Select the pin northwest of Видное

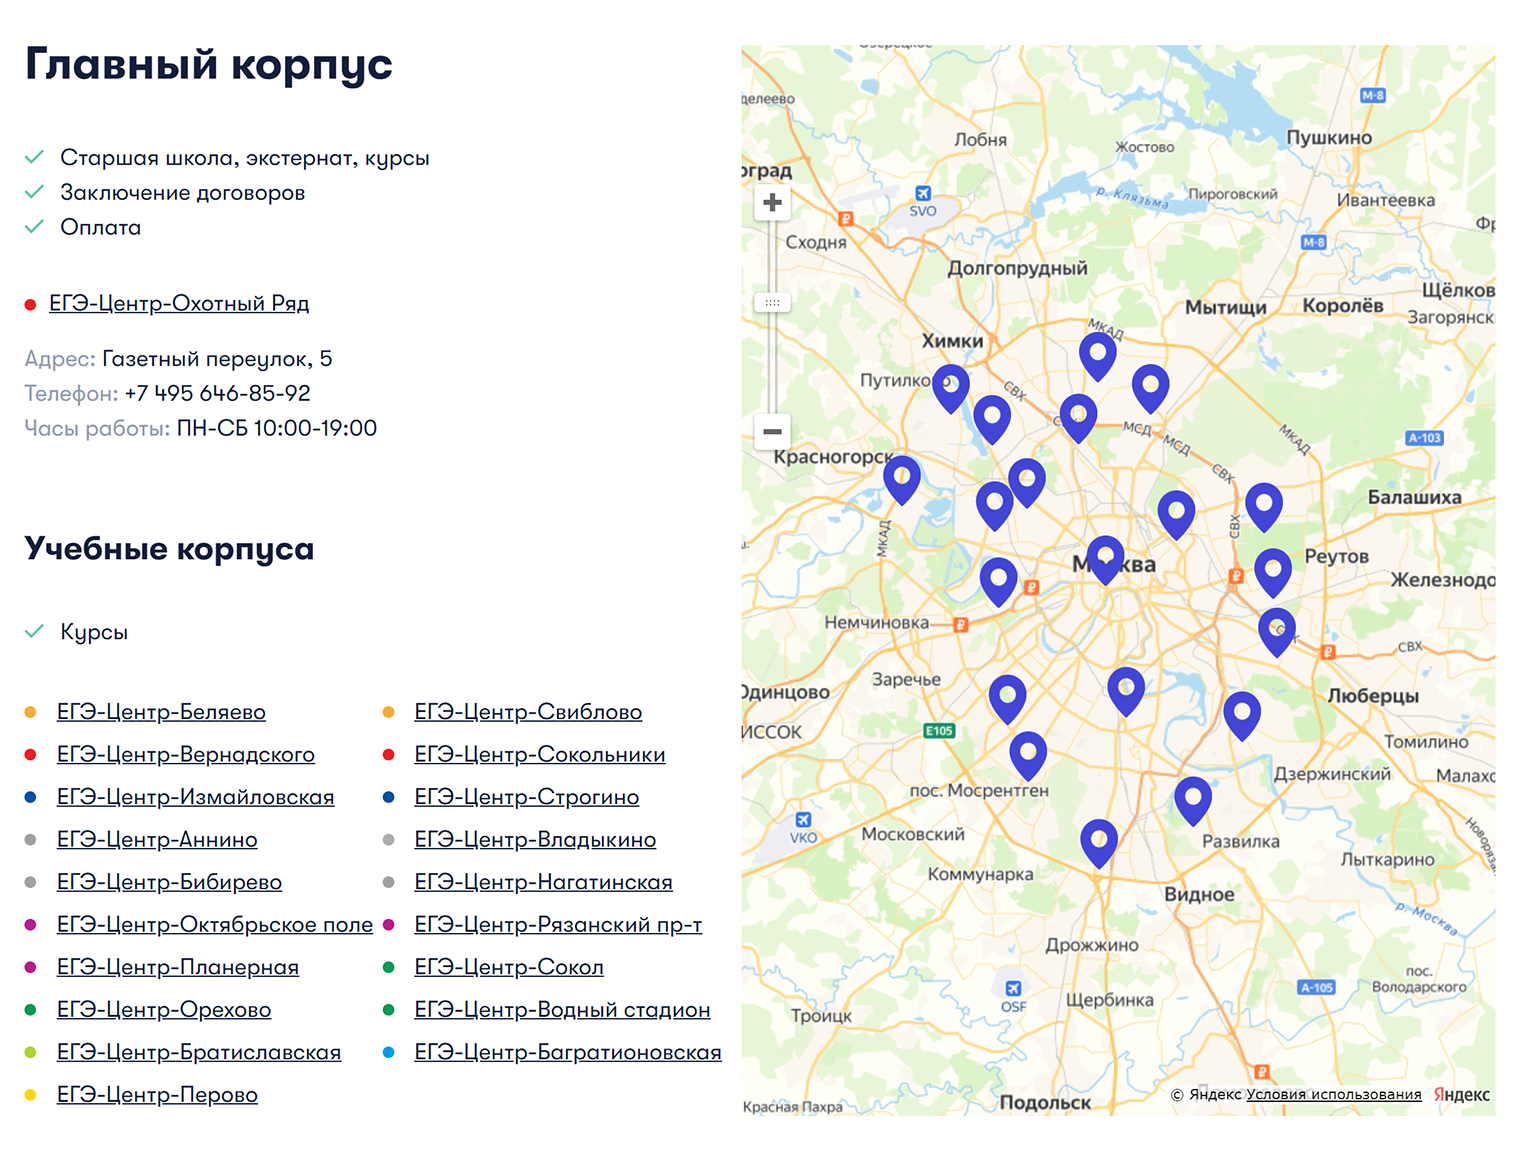coord(1099,844)
